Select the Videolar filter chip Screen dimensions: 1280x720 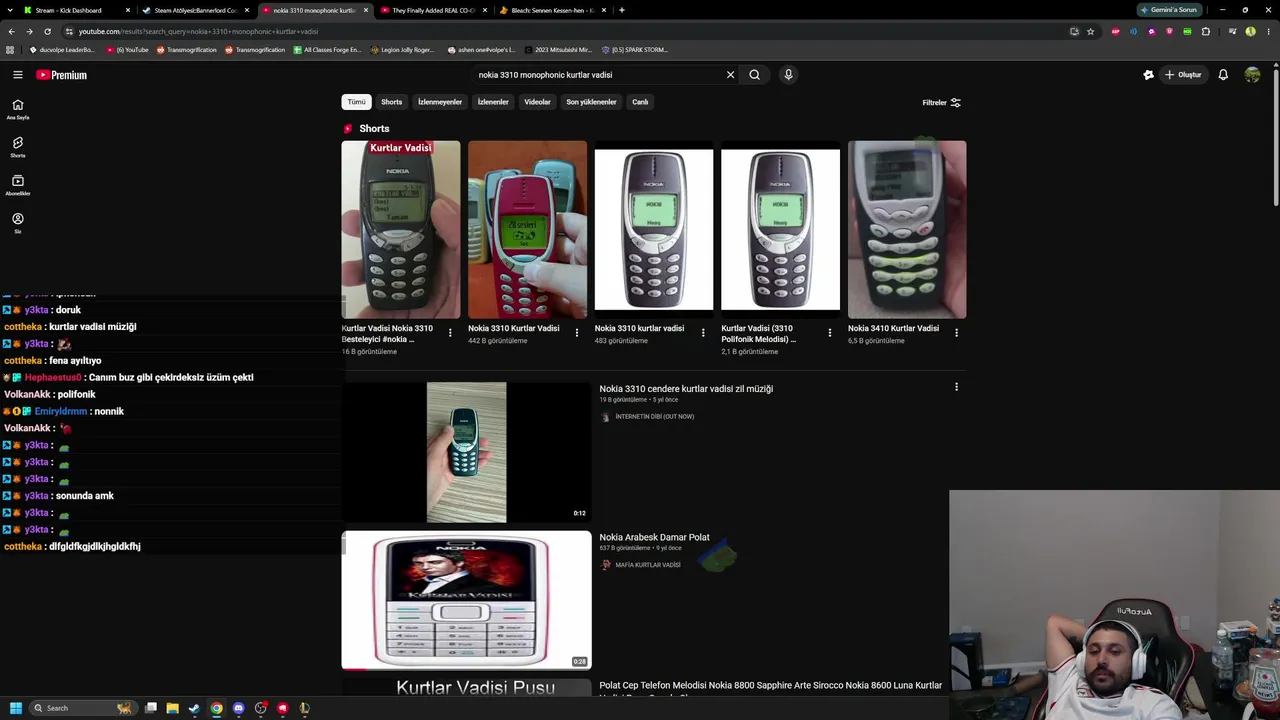(538, 102)
